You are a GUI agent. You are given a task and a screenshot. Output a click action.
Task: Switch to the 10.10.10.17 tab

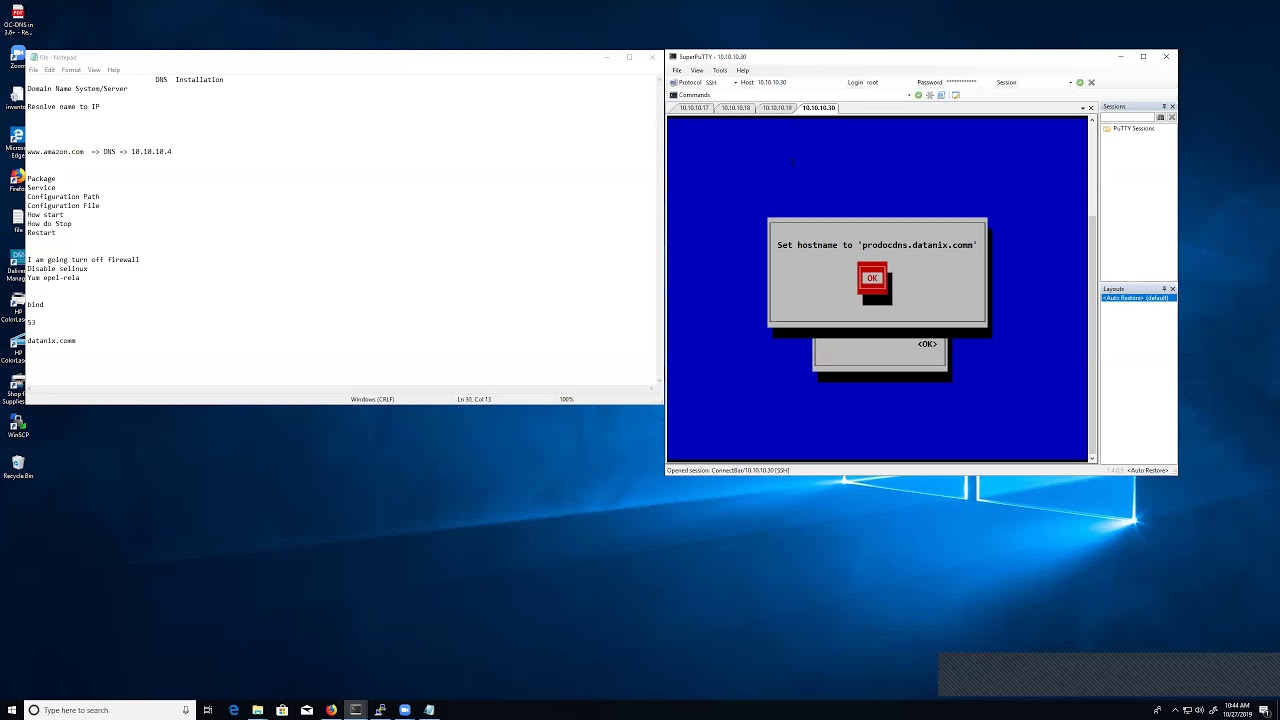point(694,108)
